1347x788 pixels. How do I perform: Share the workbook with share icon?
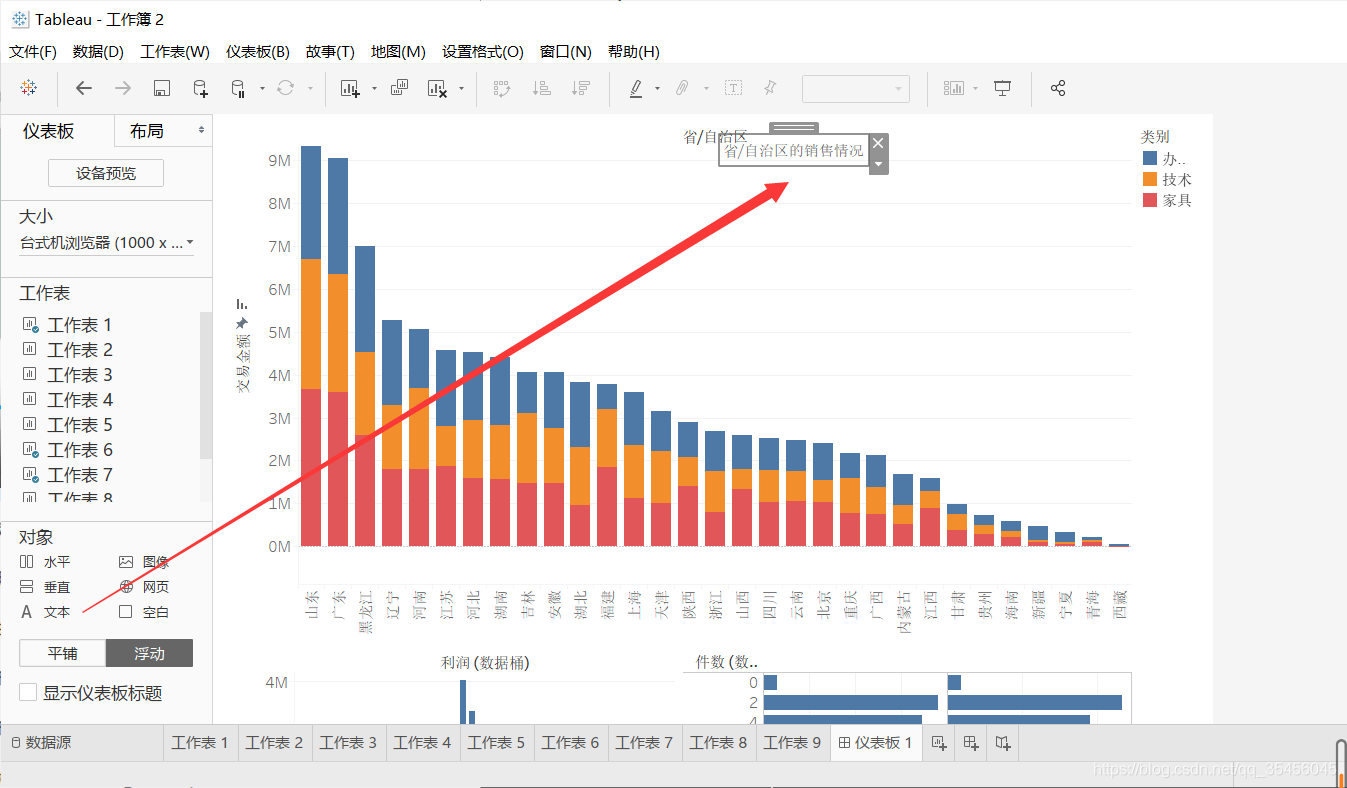point(1058,88)
